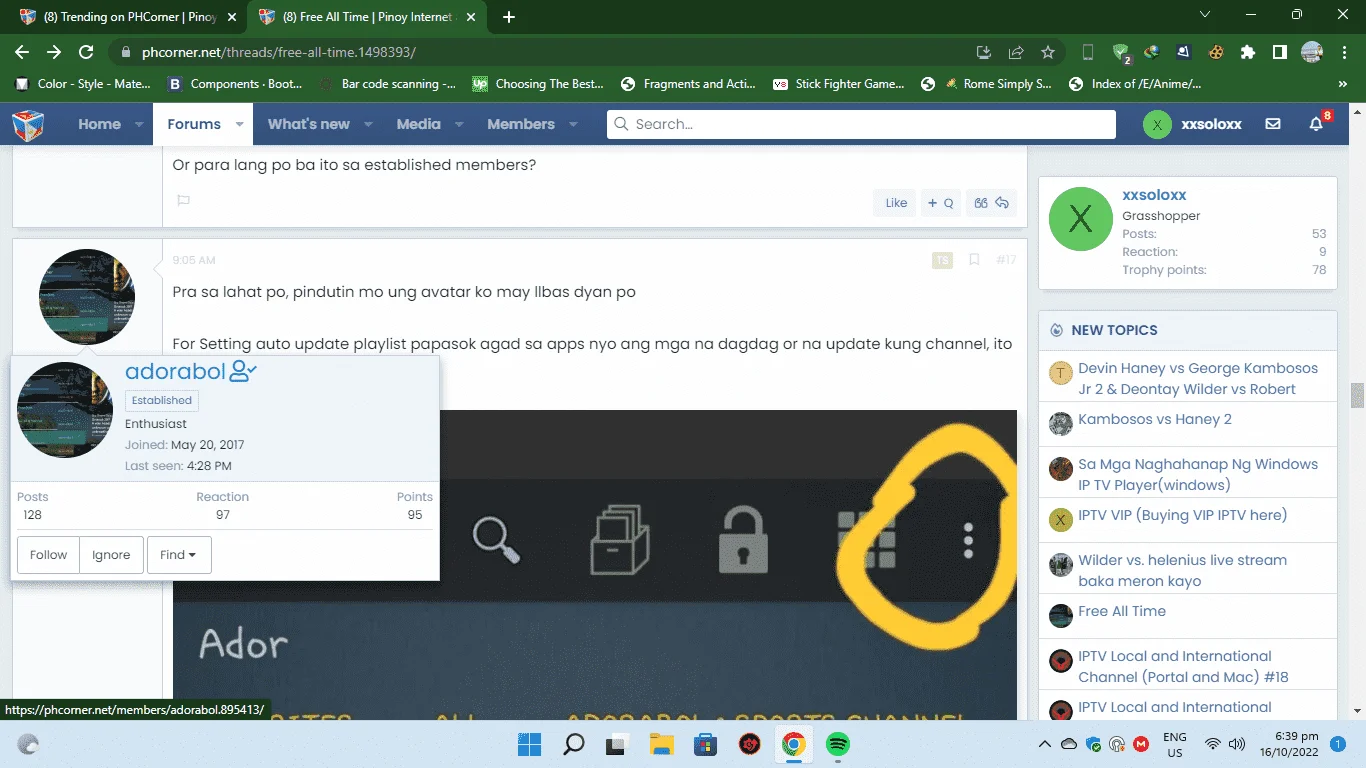Open Windows Start menu

coord(529,744)
